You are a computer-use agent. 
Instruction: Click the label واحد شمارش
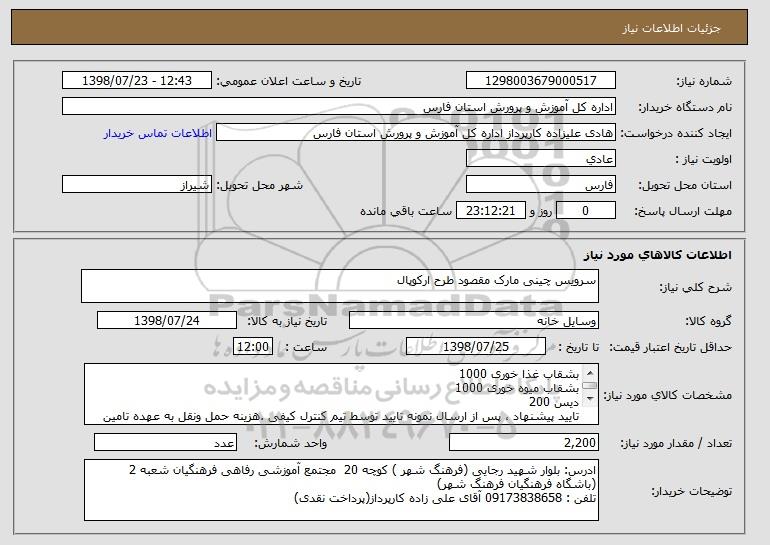pos(291,443)
